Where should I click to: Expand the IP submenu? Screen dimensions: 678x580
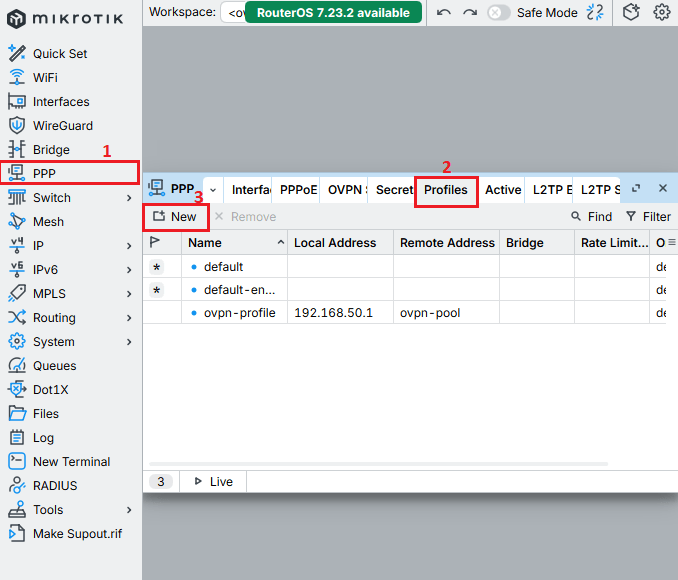[x=129, y=246]
